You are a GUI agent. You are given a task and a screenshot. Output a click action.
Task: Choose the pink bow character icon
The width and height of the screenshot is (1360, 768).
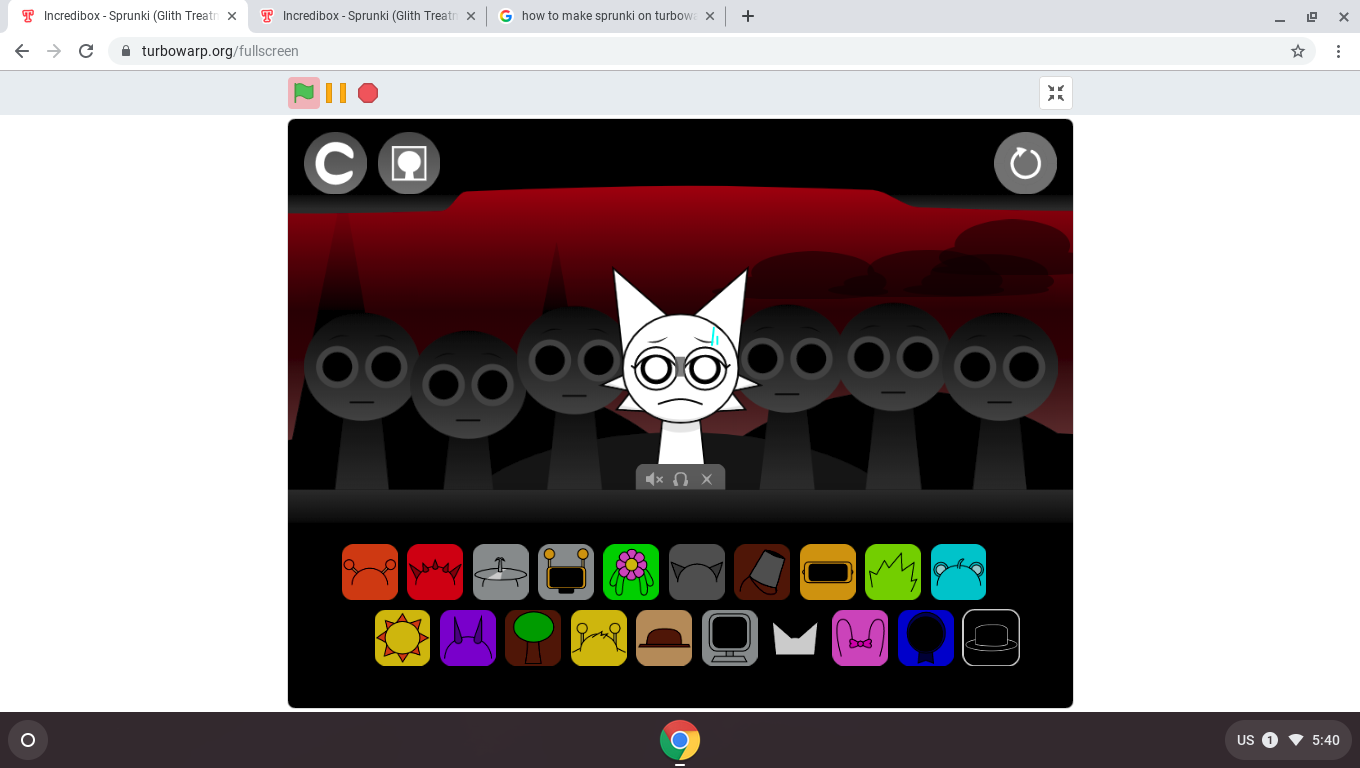[860, 637]
